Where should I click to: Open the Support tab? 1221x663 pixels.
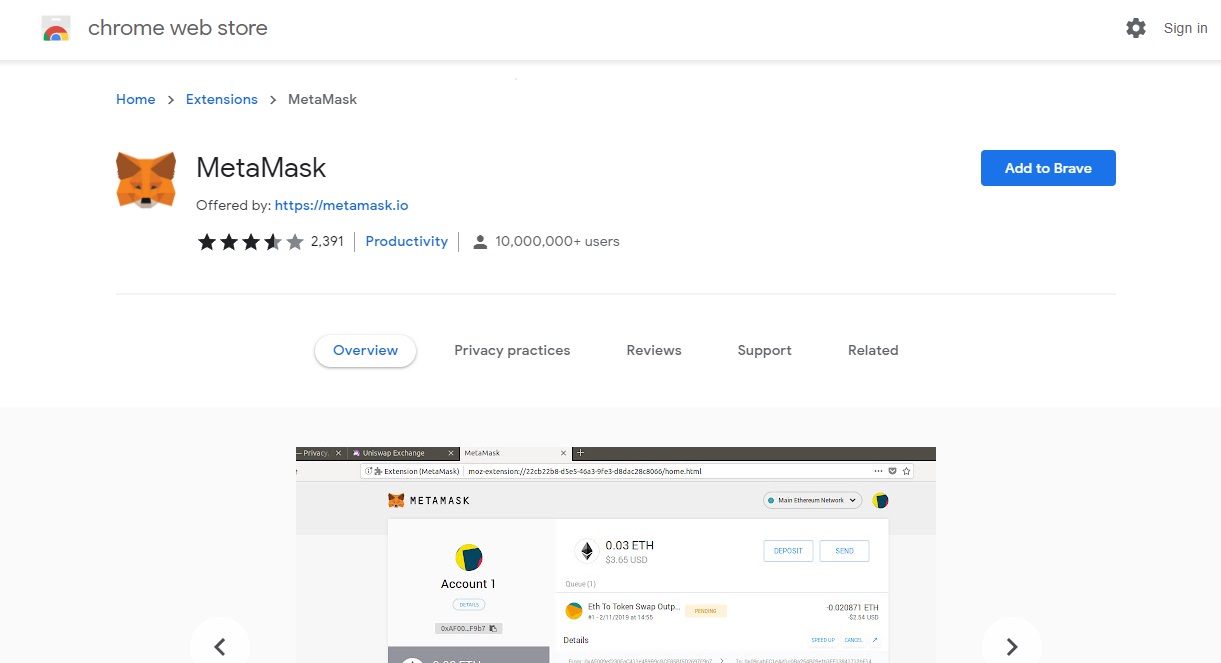point(764,350)
